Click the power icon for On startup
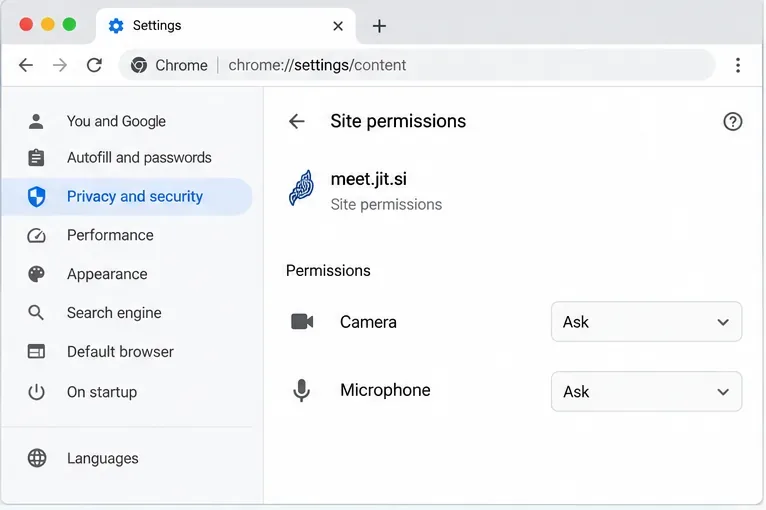Viewport: 766px width, 510px height. tap(37, 392)
